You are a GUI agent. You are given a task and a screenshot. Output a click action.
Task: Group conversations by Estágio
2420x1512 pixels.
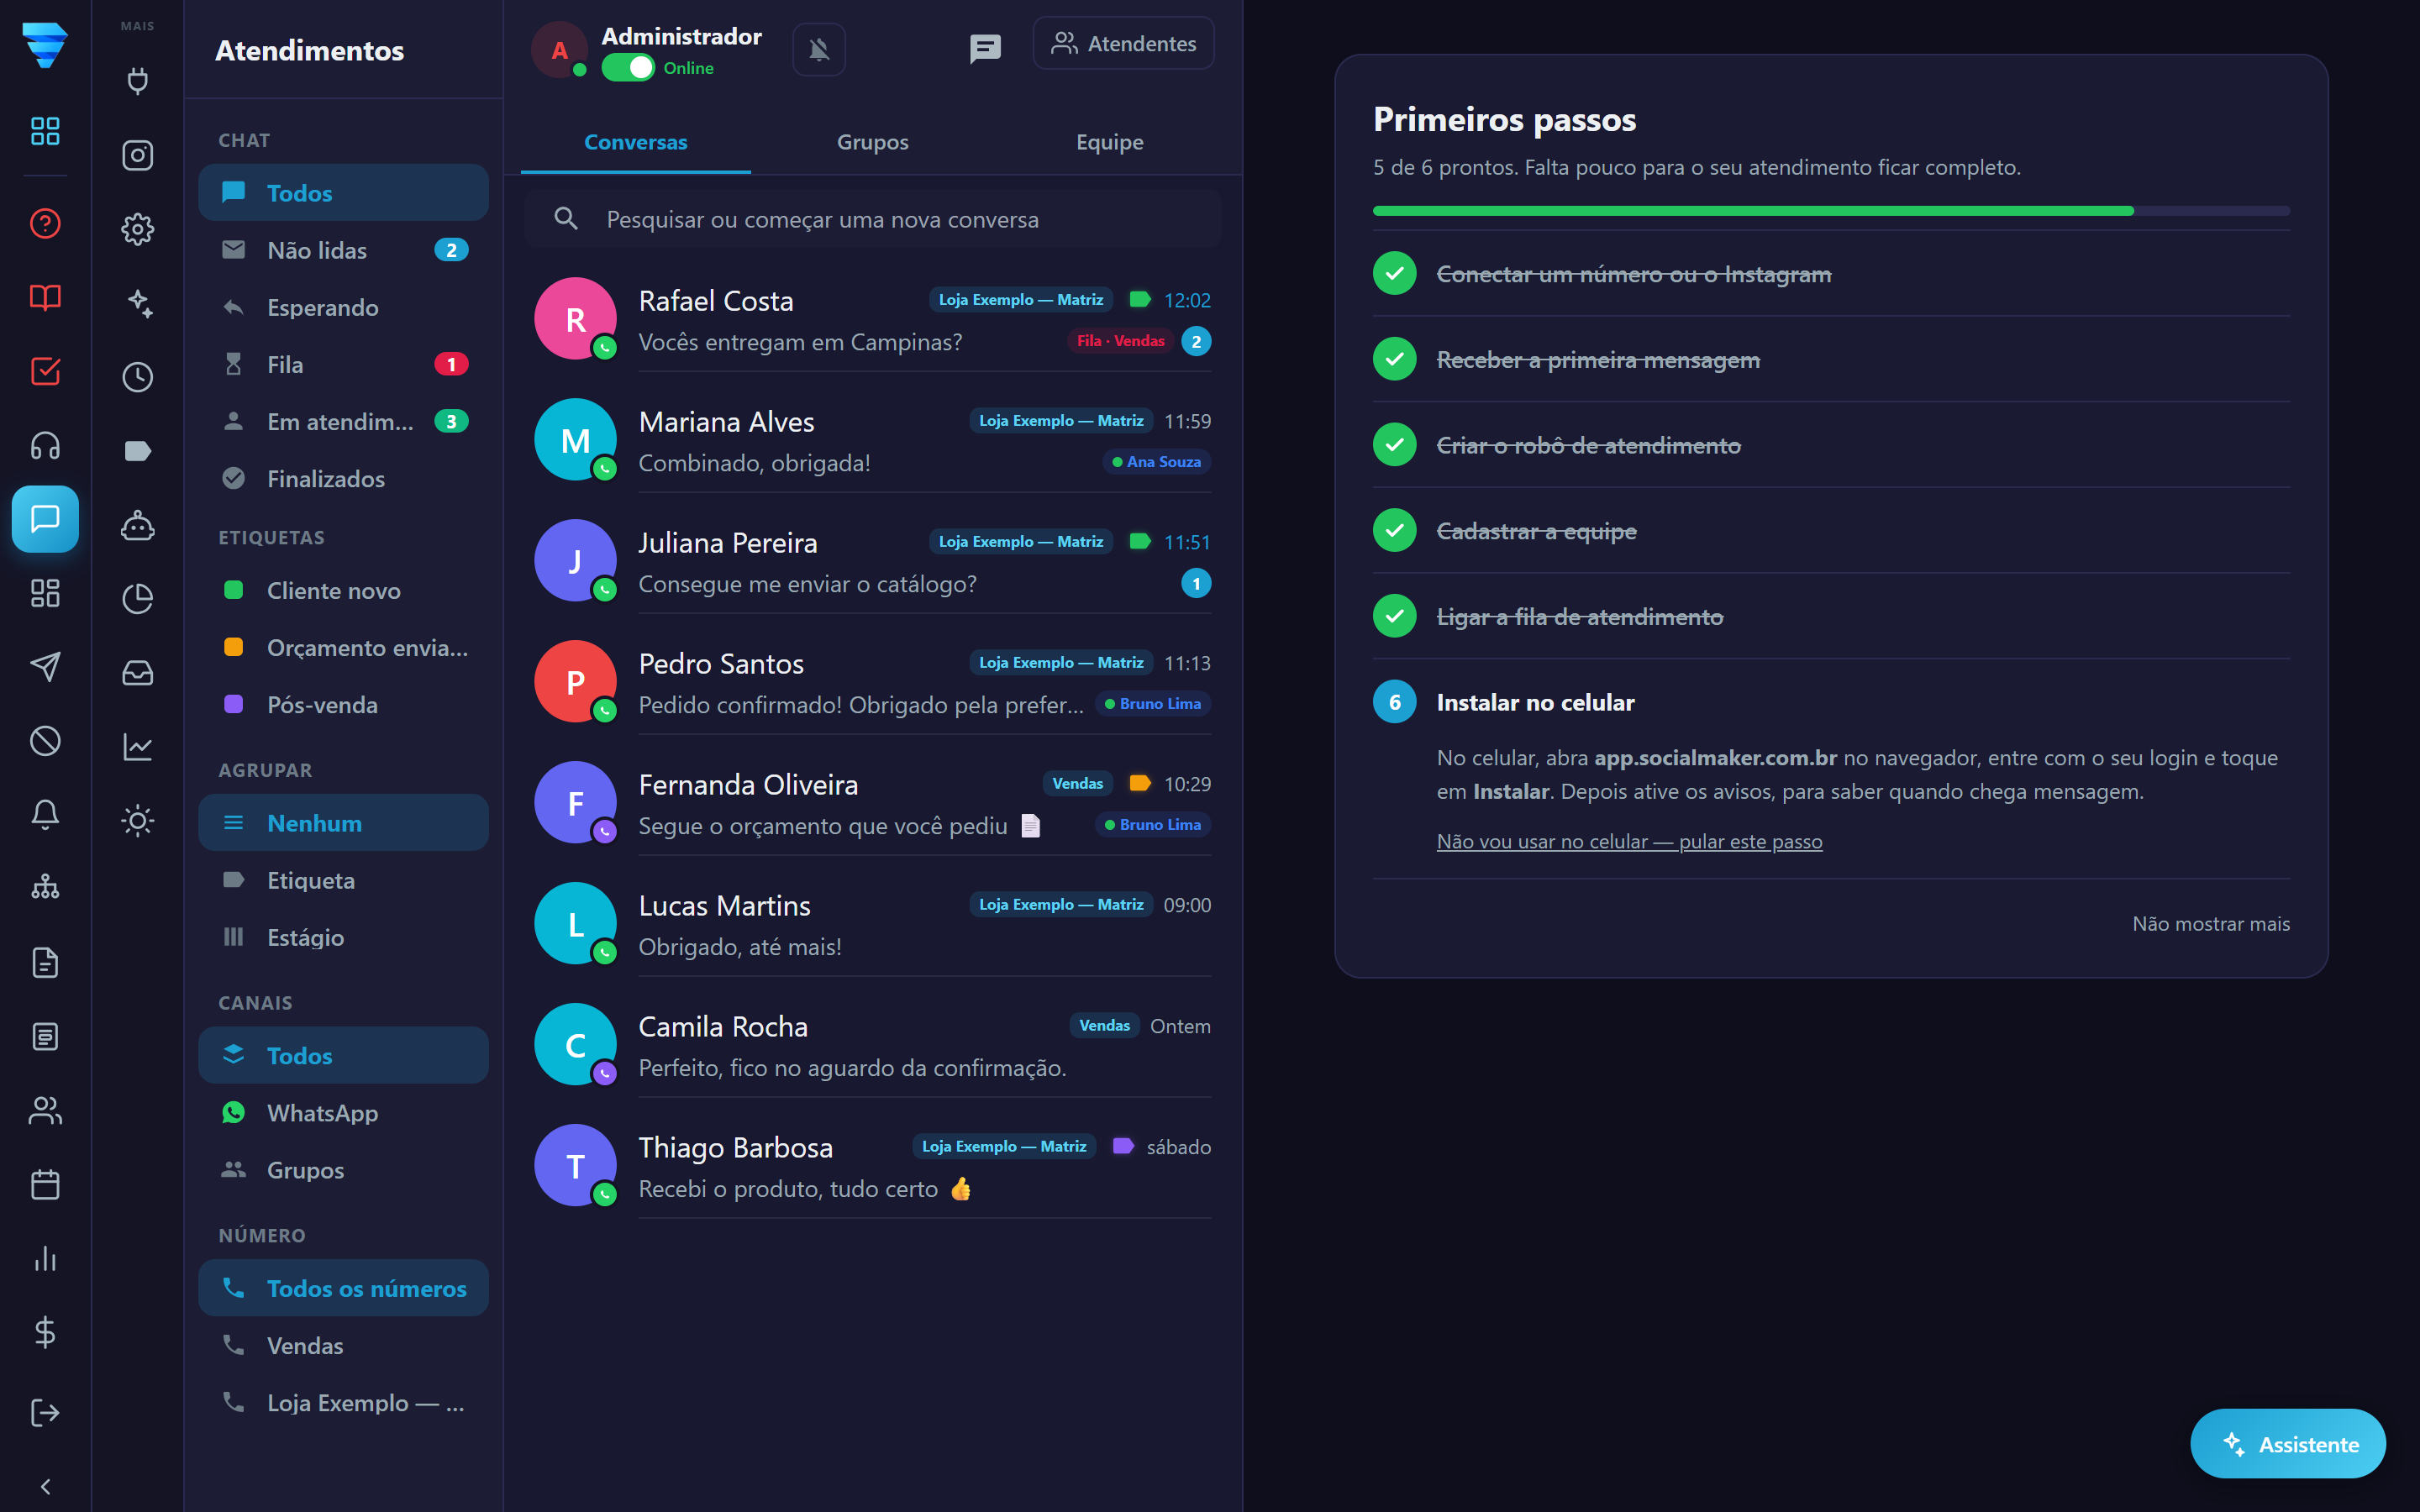pos(343,937)
